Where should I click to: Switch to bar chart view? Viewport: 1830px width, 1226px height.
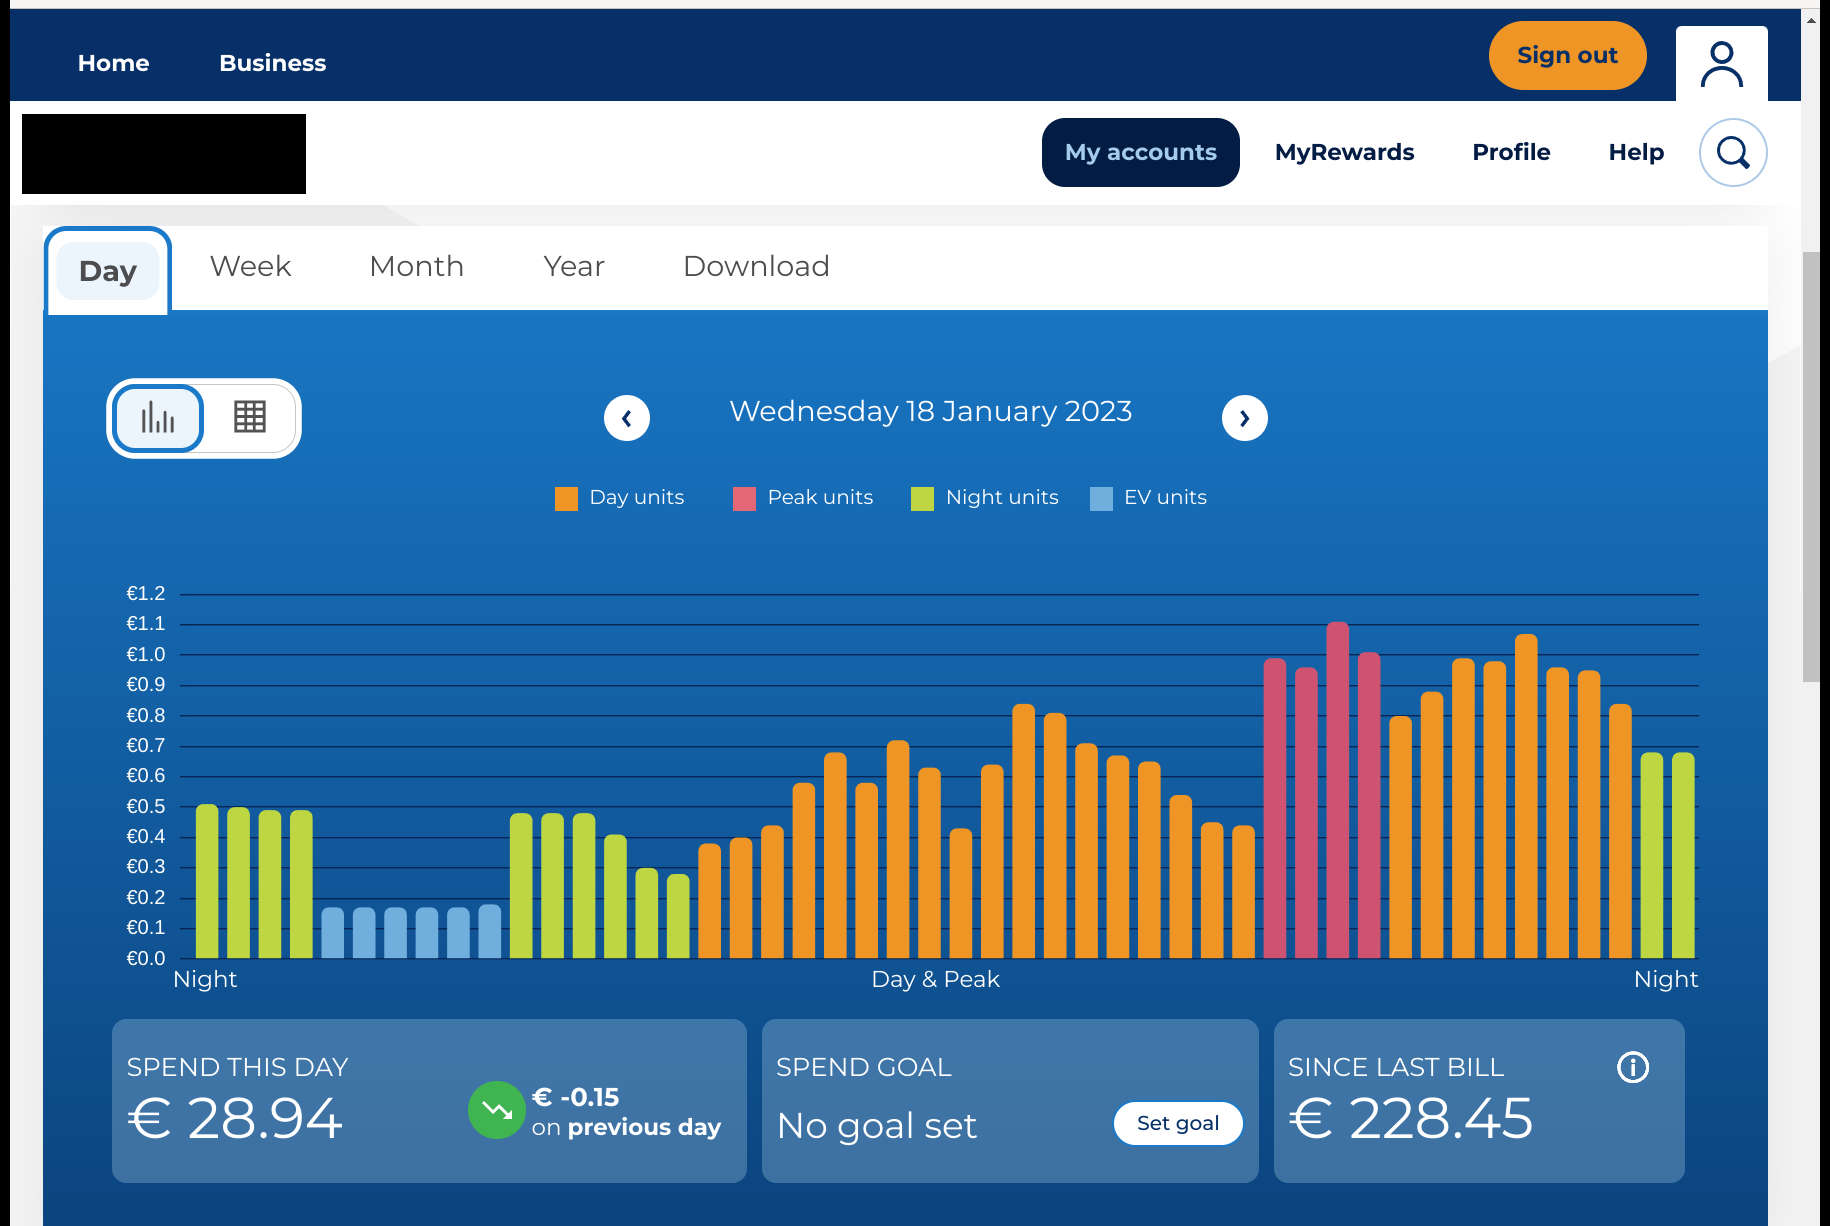(158, 418)
